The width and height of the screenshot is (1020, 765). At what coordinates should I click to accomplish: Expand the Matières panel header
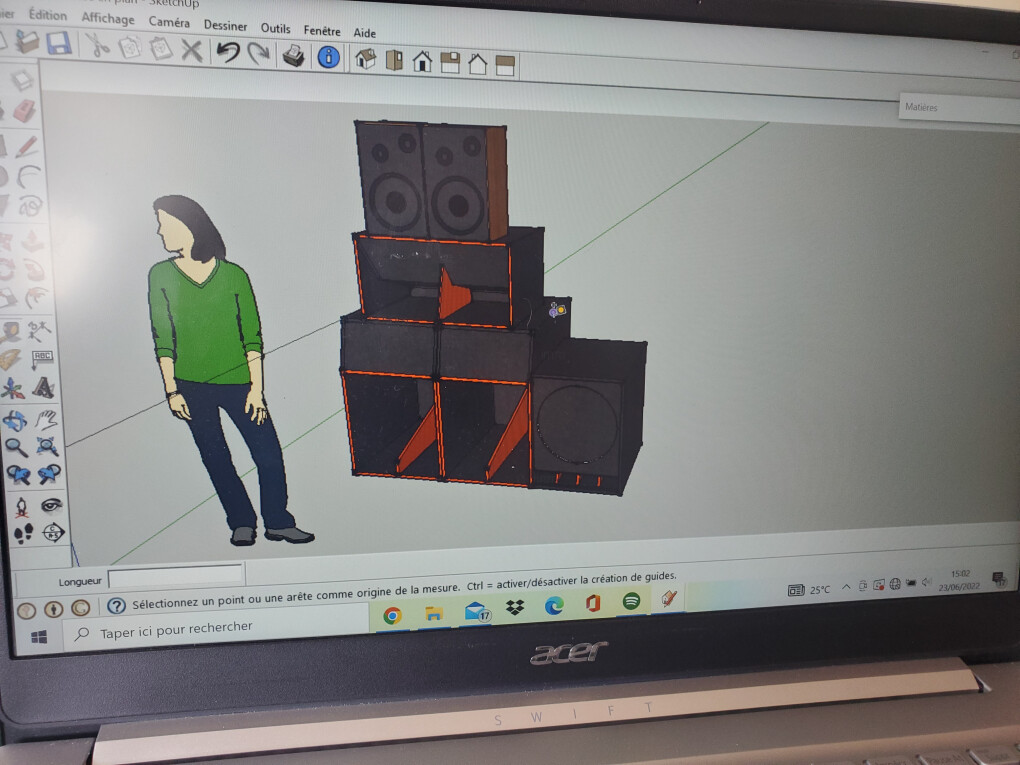958,109
